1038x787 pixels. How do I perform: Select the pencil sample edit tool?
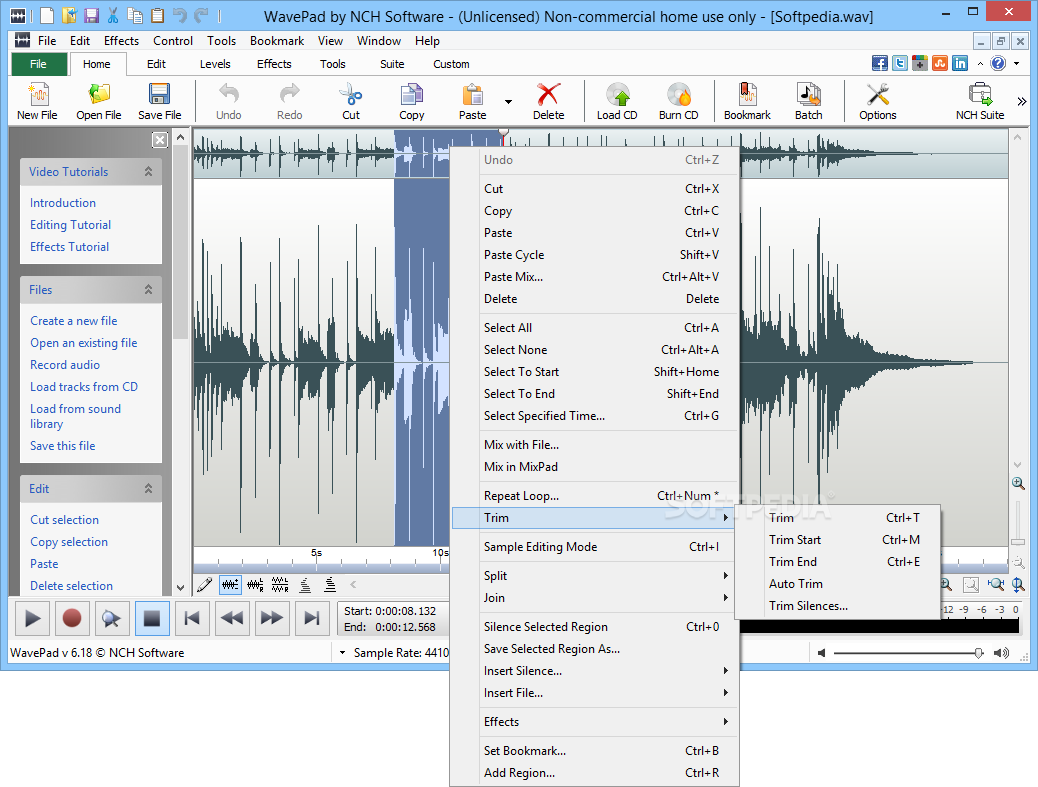205,584
